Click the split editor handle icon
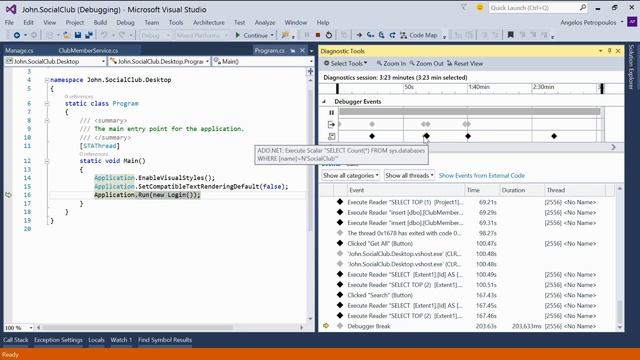The image size is (640, 360). point(310,72)
